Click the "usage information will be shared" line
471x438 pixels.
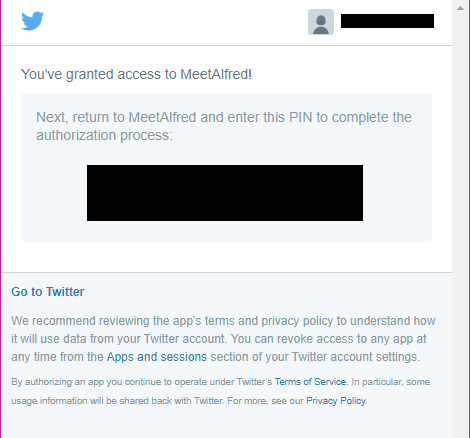pyautogui.click(x=189, y=401)
